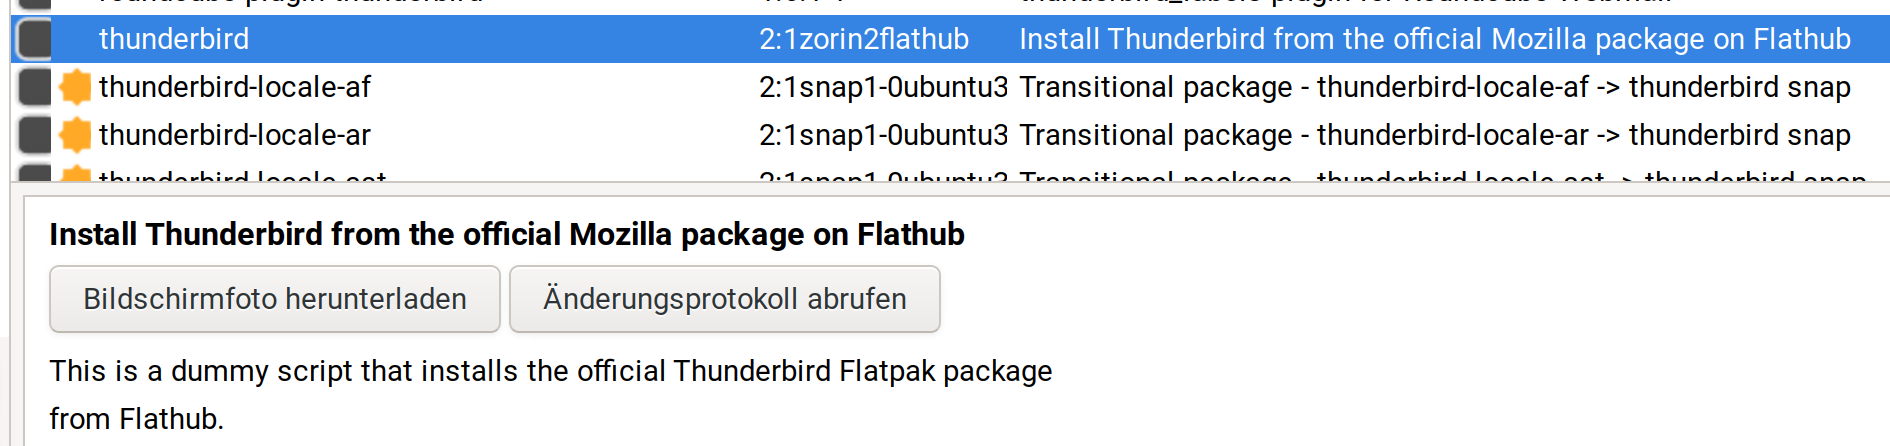This screenshot has height=446, width=1890.
Task: Click the orange supported badge for thunderbird-locale-ar
Action: pyautogui.click(x=75, y=135)
